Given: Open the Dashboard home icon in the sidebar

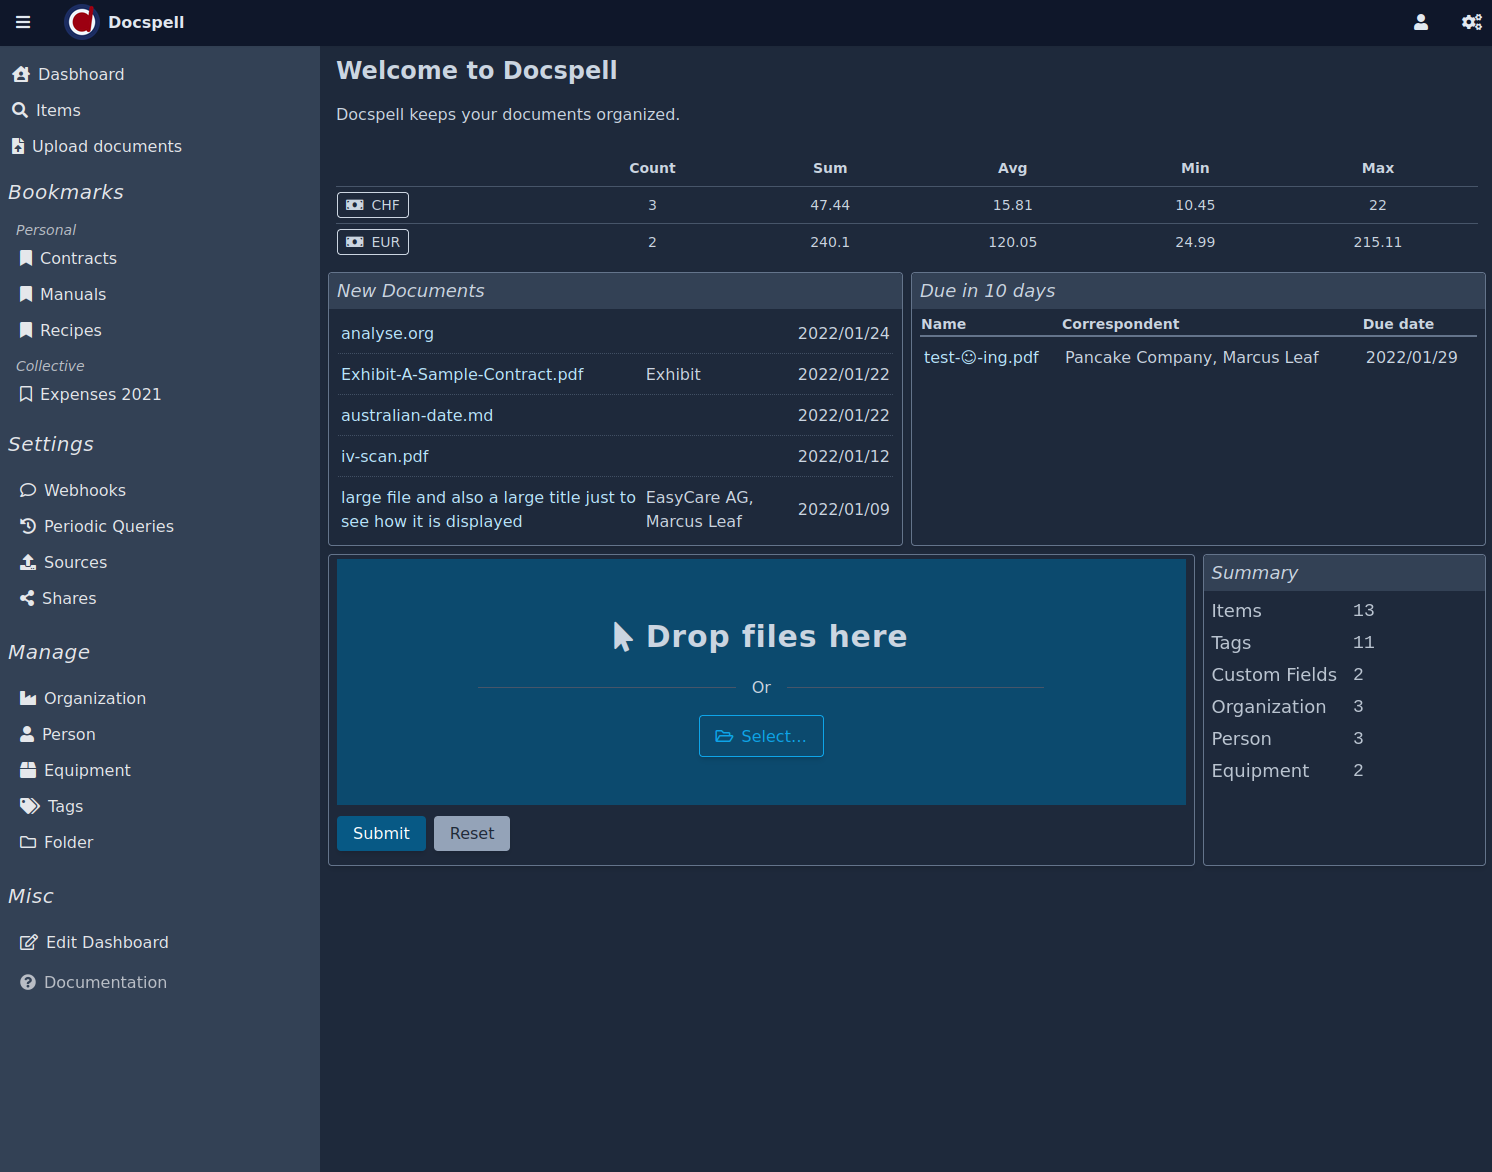Looking at the screenshot, I should click(x=21, y=74).
